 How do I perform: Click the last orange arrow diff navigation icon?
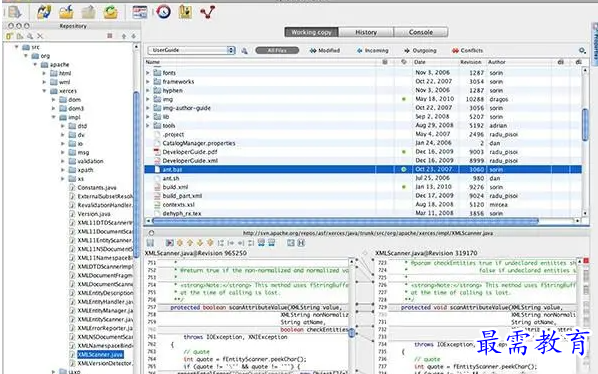210,243
